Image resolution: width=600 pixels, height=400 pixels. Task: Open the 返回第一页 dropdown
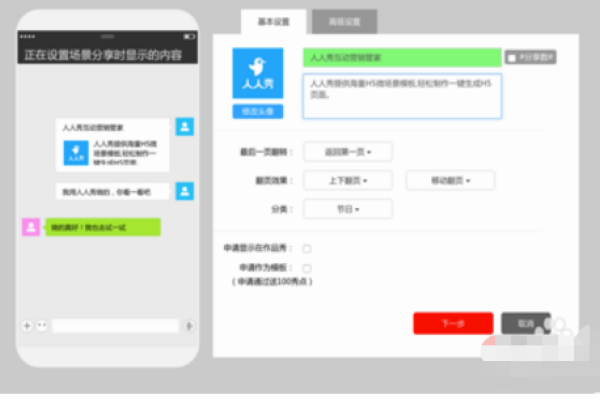point(348,152)
